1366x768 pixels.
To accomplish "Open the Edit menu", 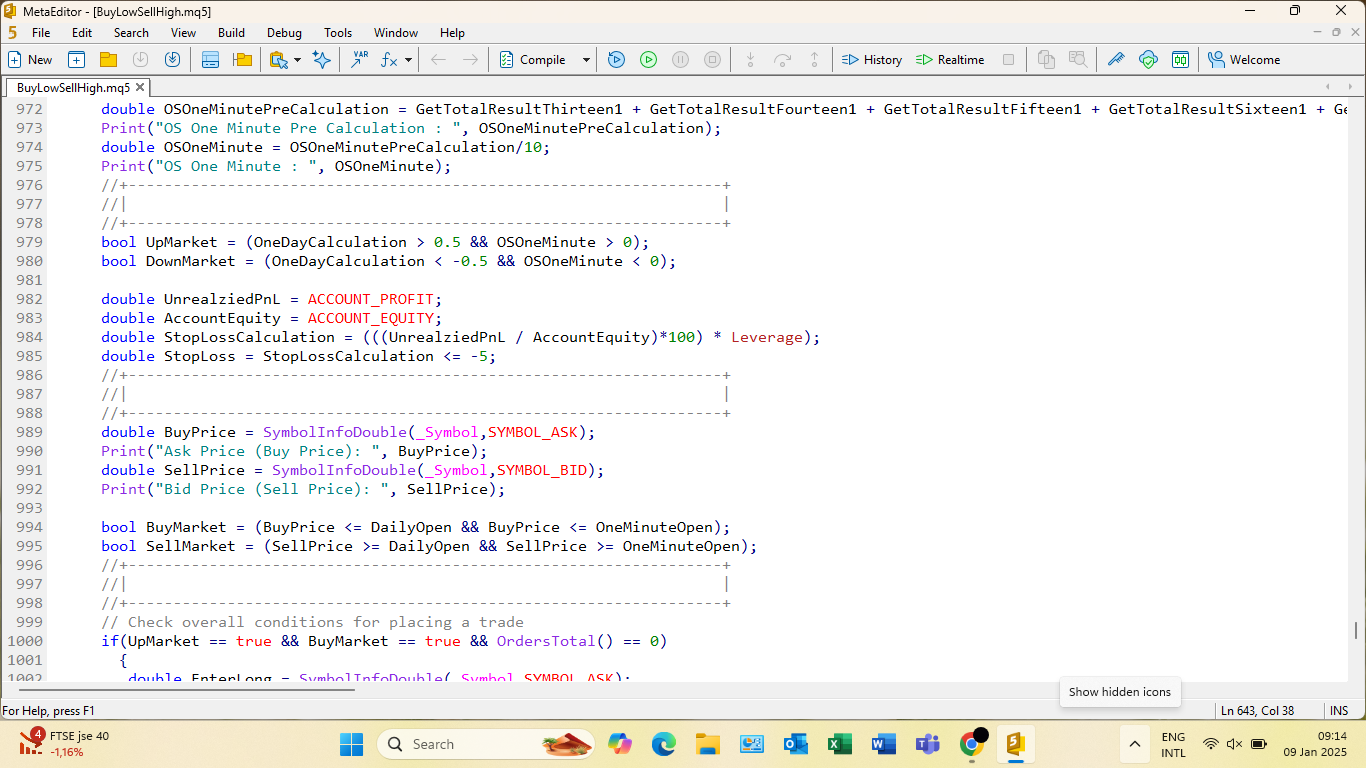I will 82,33.
